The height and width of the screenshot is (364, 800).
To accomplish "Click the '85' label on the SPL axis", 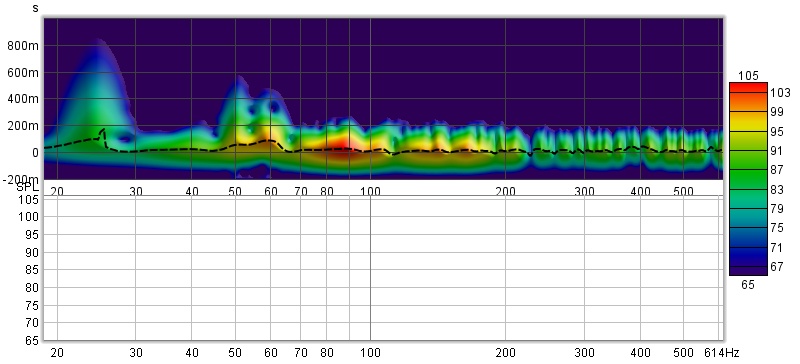I will pos(32,270).
